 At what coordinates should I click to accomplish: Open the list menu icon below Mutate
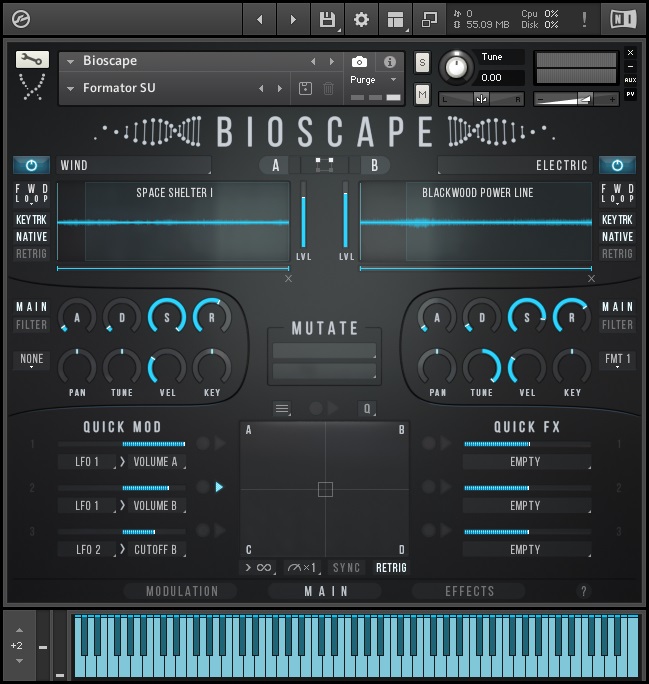coord(282,409)
